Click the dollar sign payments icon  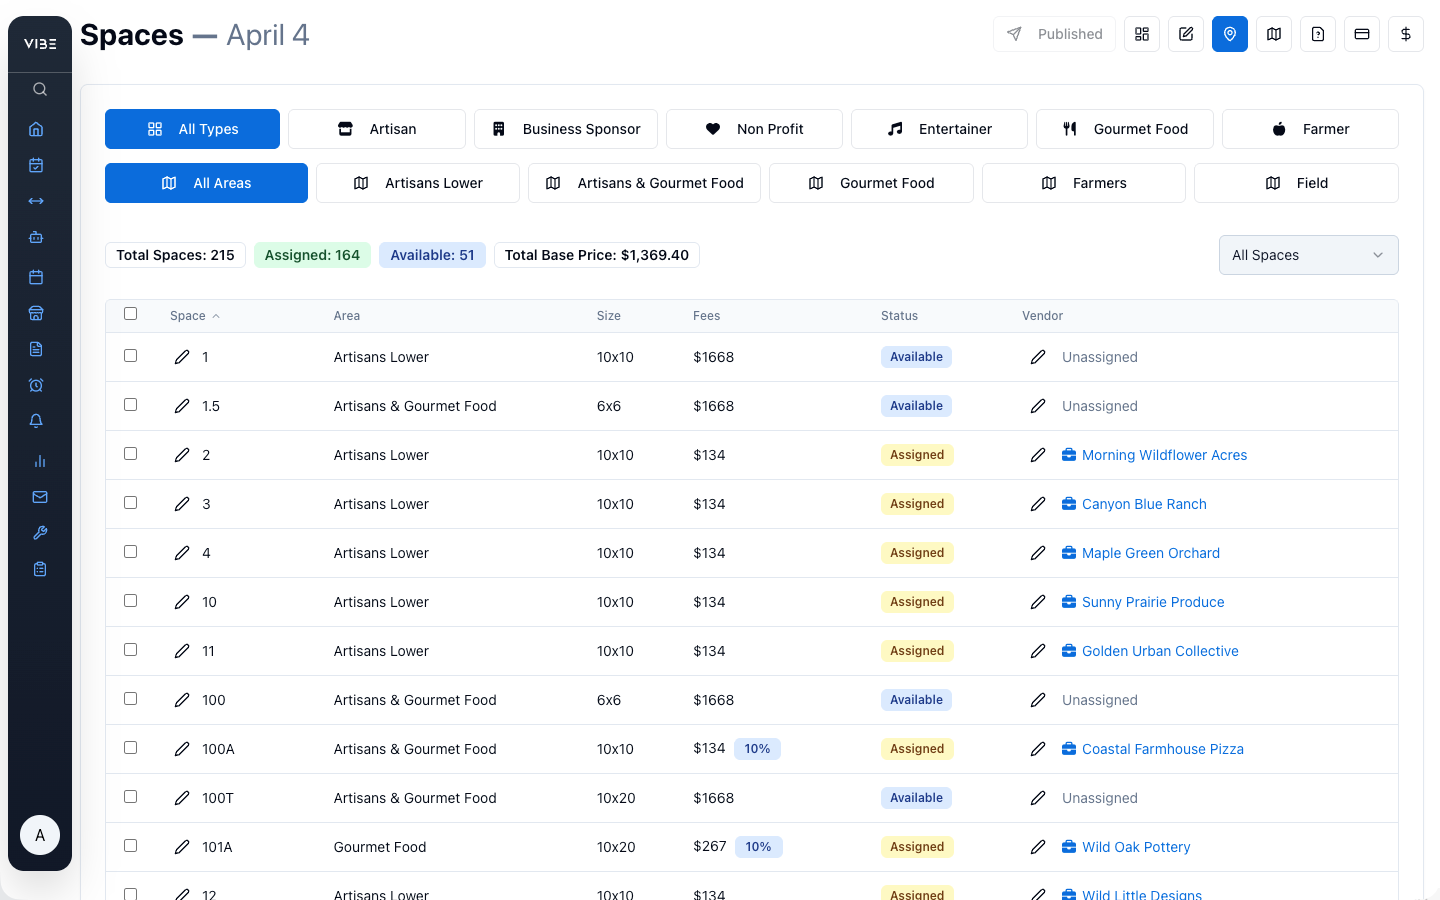coord(1405,33)
